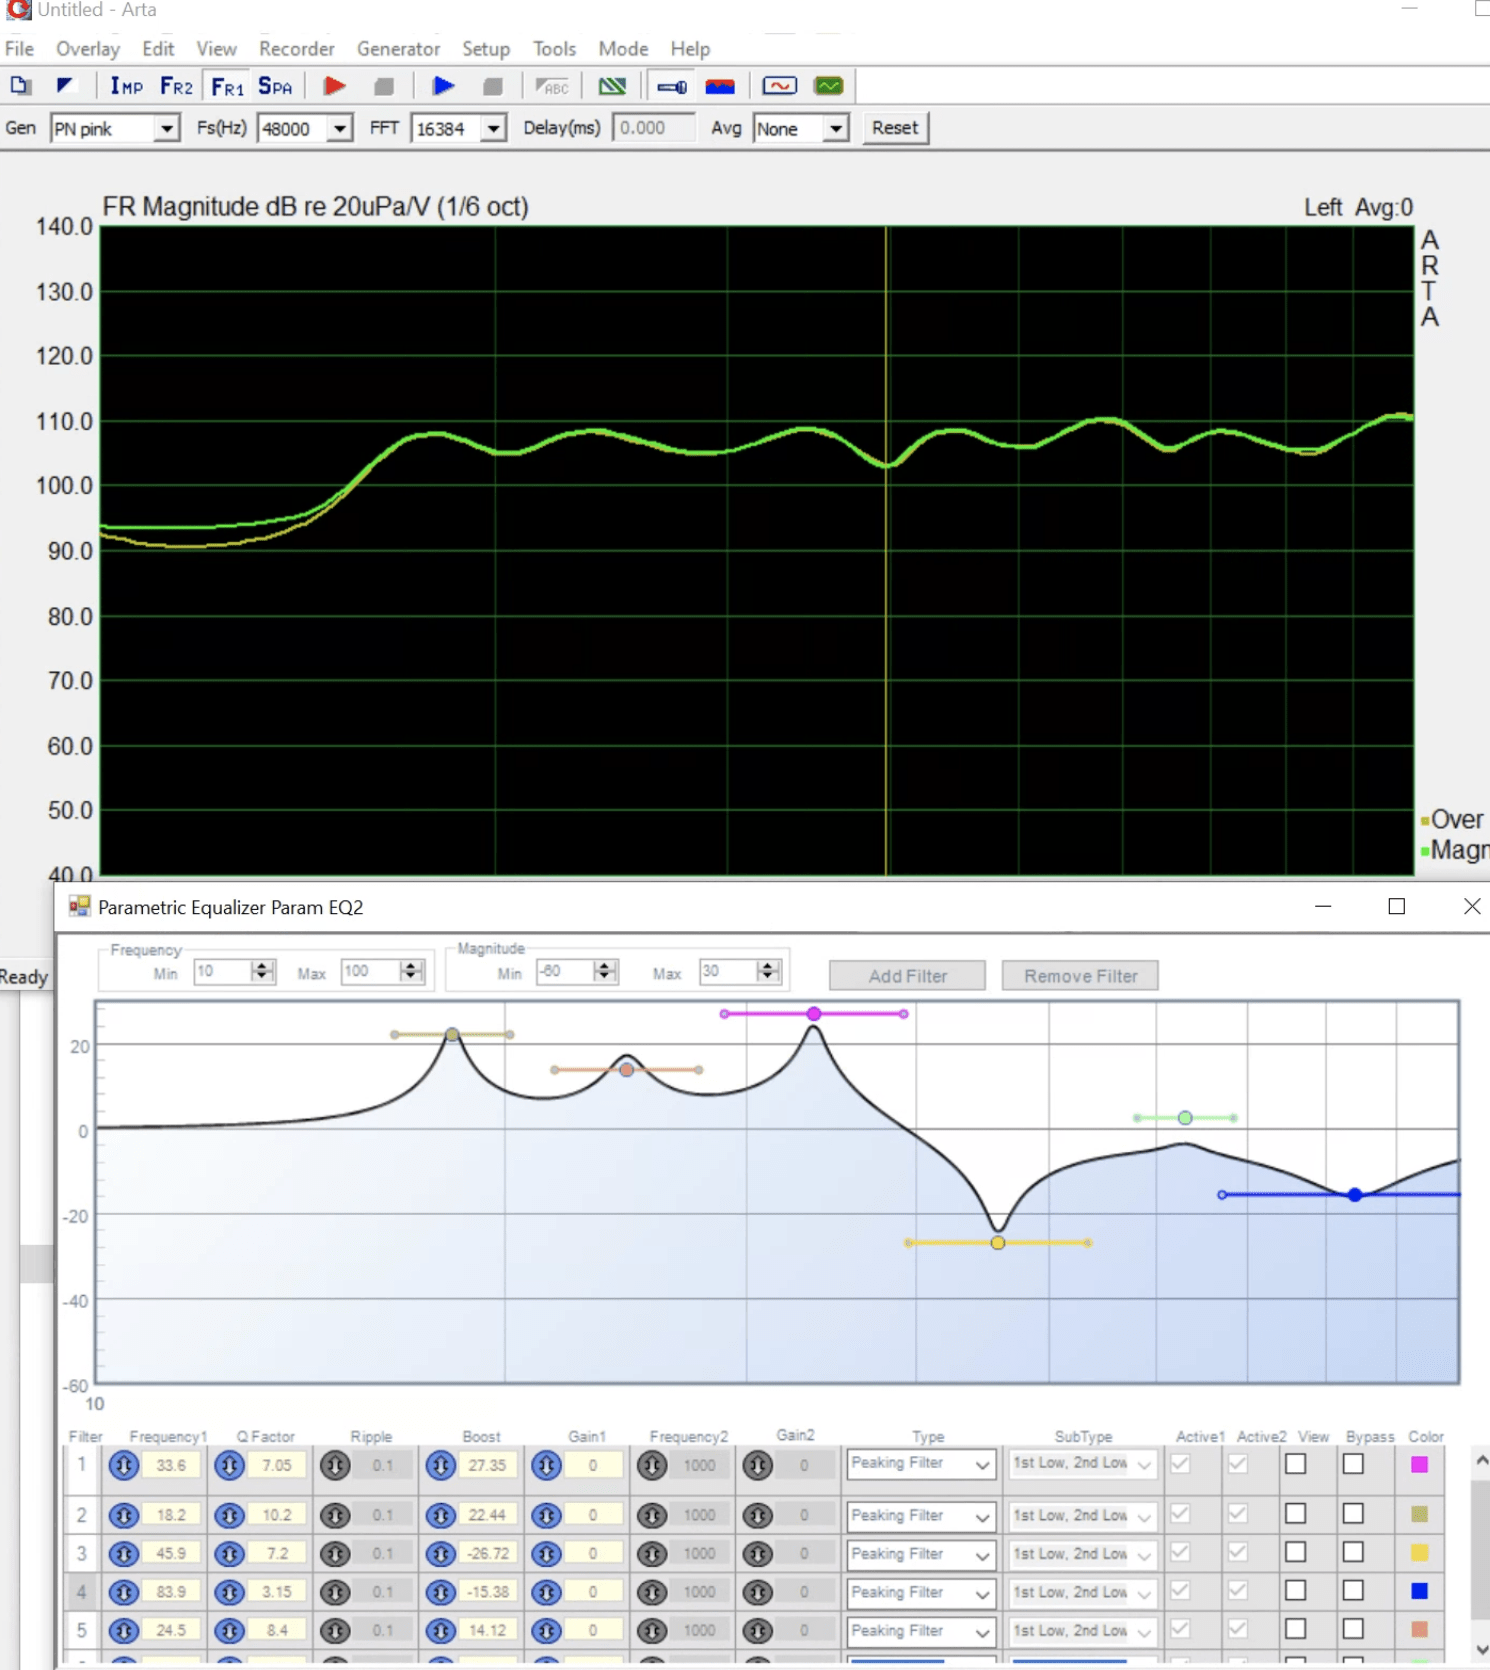
Task: Enable Bypass for filter 3
Action: click(1354, 1552)
